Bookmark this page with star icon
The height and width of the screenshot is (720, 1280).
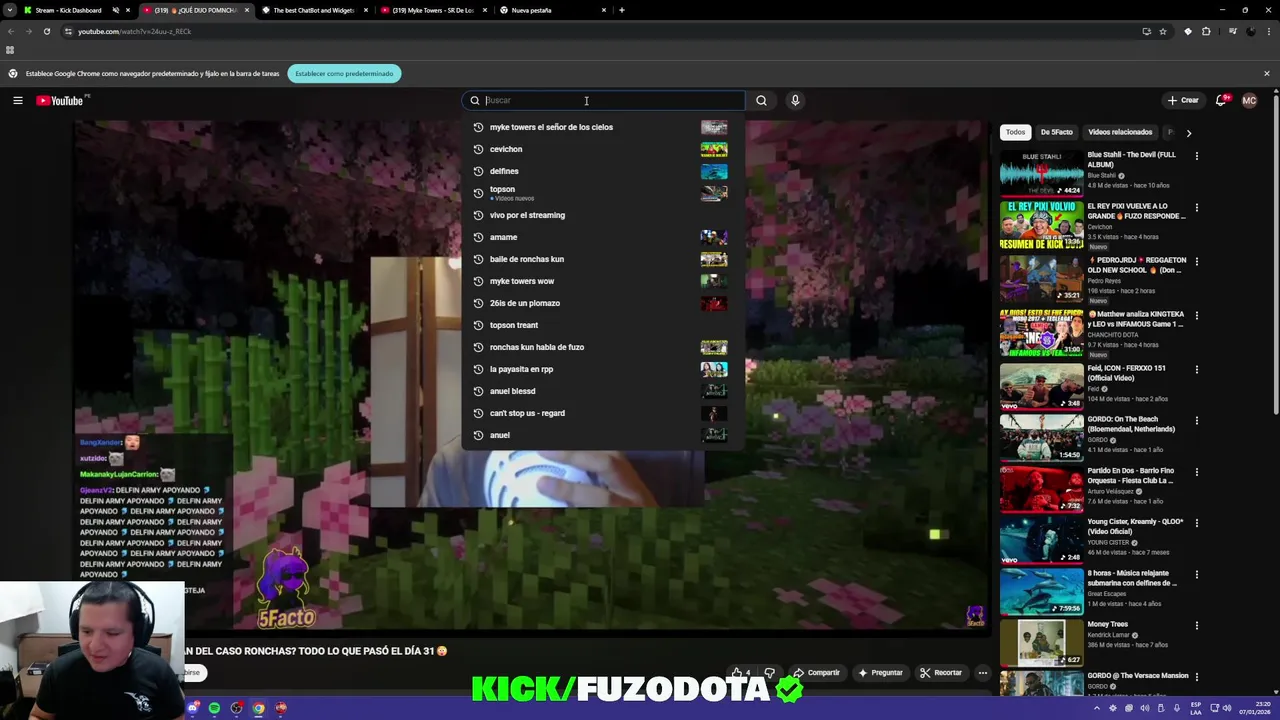[x=1163, y=31]
